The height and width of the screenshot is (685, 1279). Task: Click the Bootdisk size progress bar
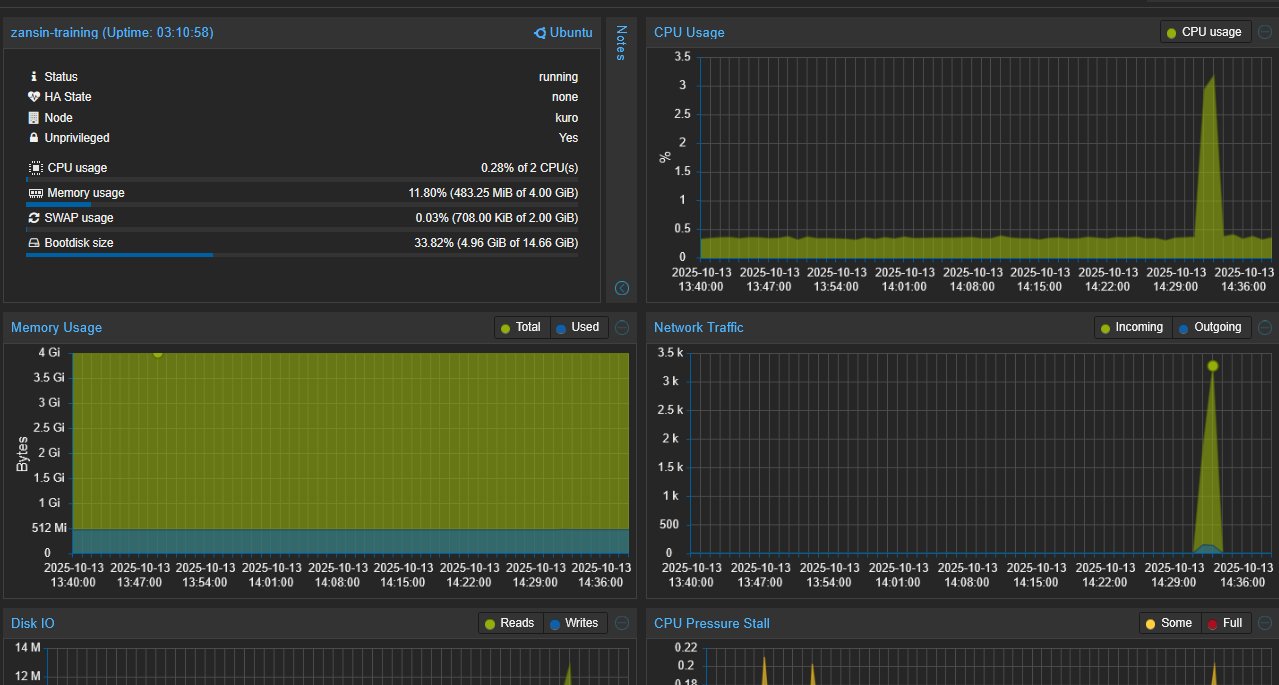coord(302,254)
